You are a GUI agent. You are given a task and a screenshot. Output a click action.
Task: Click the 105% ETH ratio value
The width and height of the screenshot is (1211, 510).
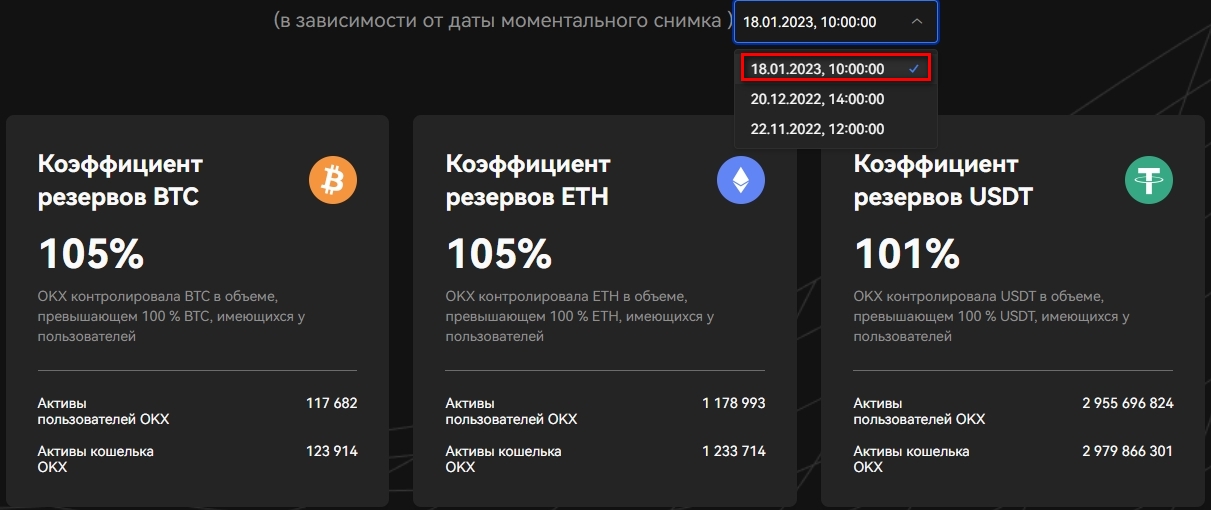pyautogui.click(x=499, y=255)
